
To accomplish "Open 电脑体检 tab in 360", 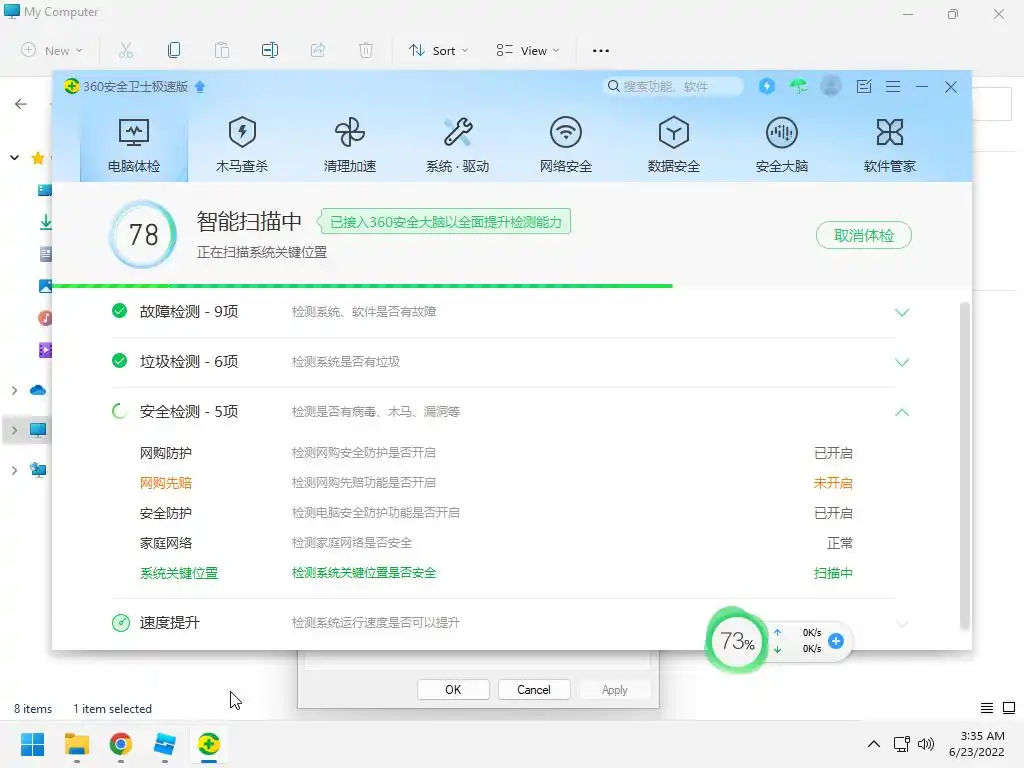I will pos(134,146).
